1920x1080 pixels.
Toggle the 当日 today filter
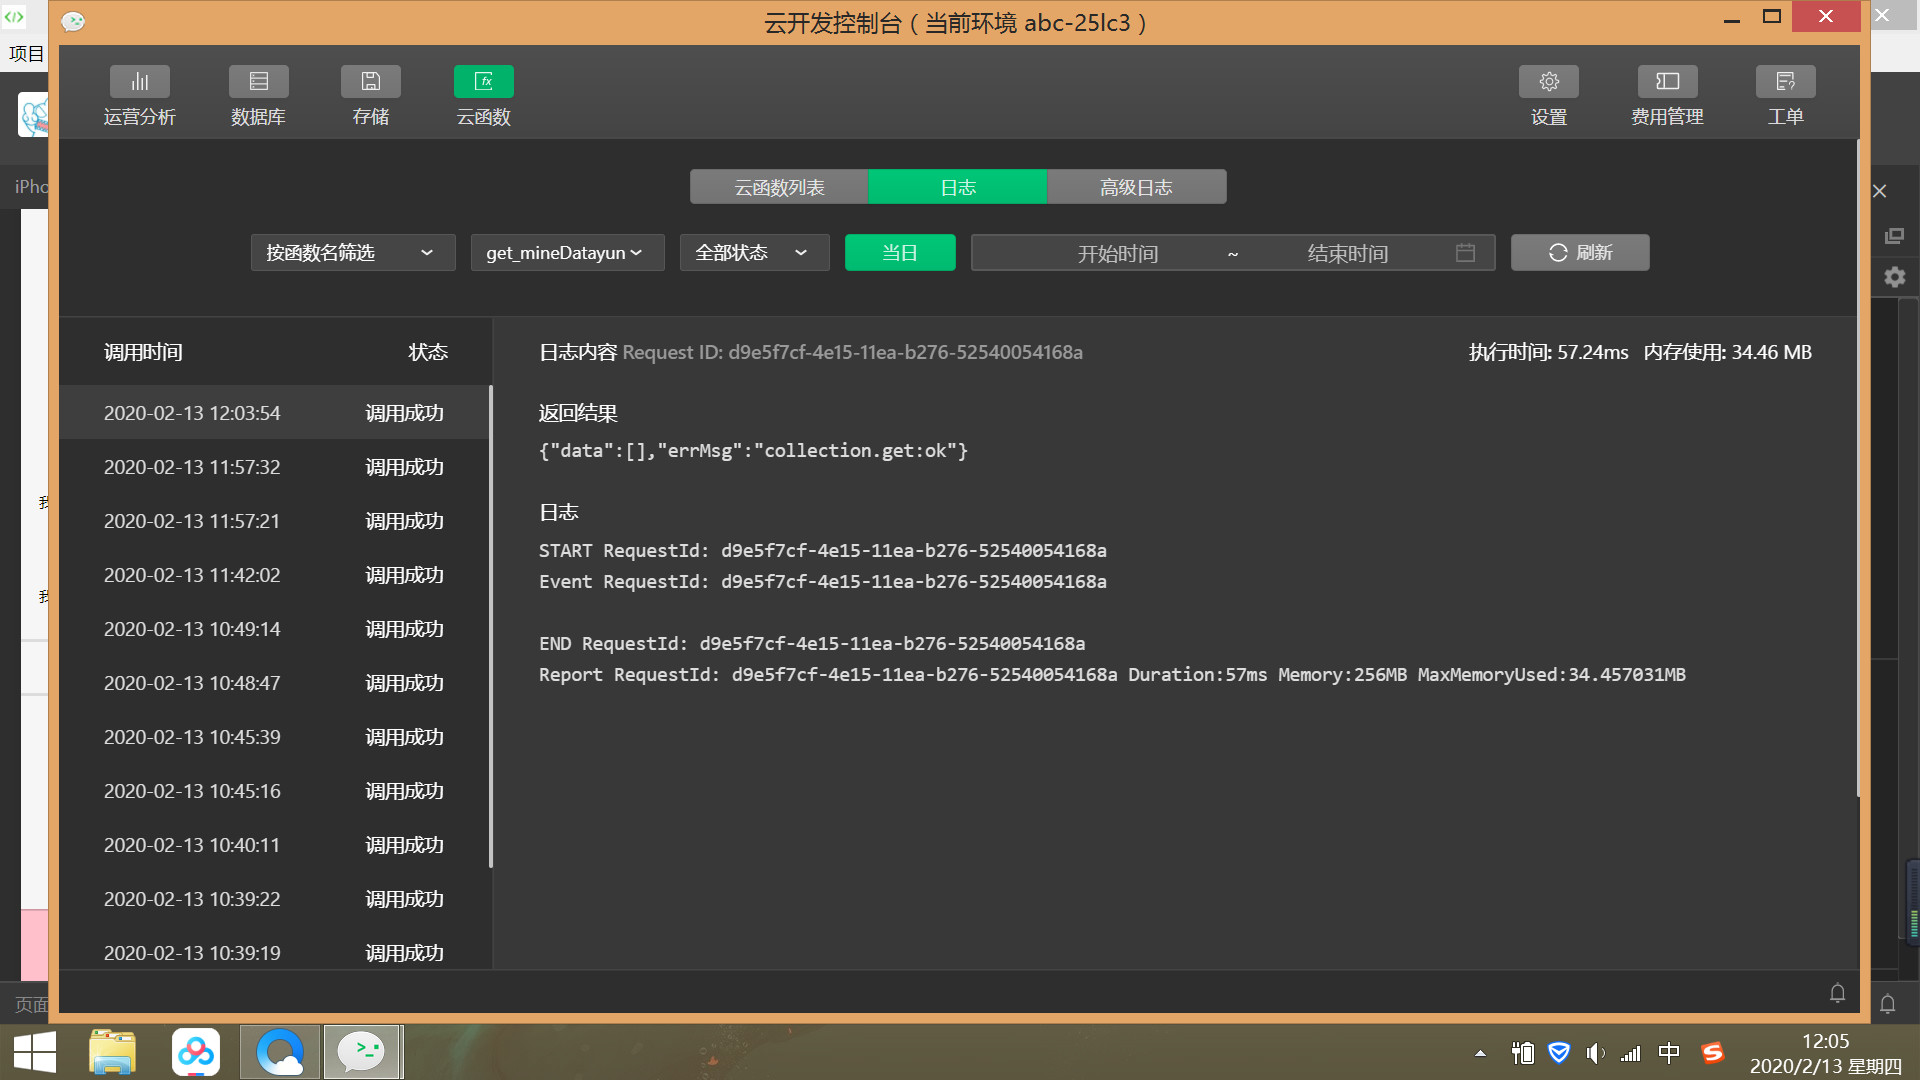pos(899,253)
